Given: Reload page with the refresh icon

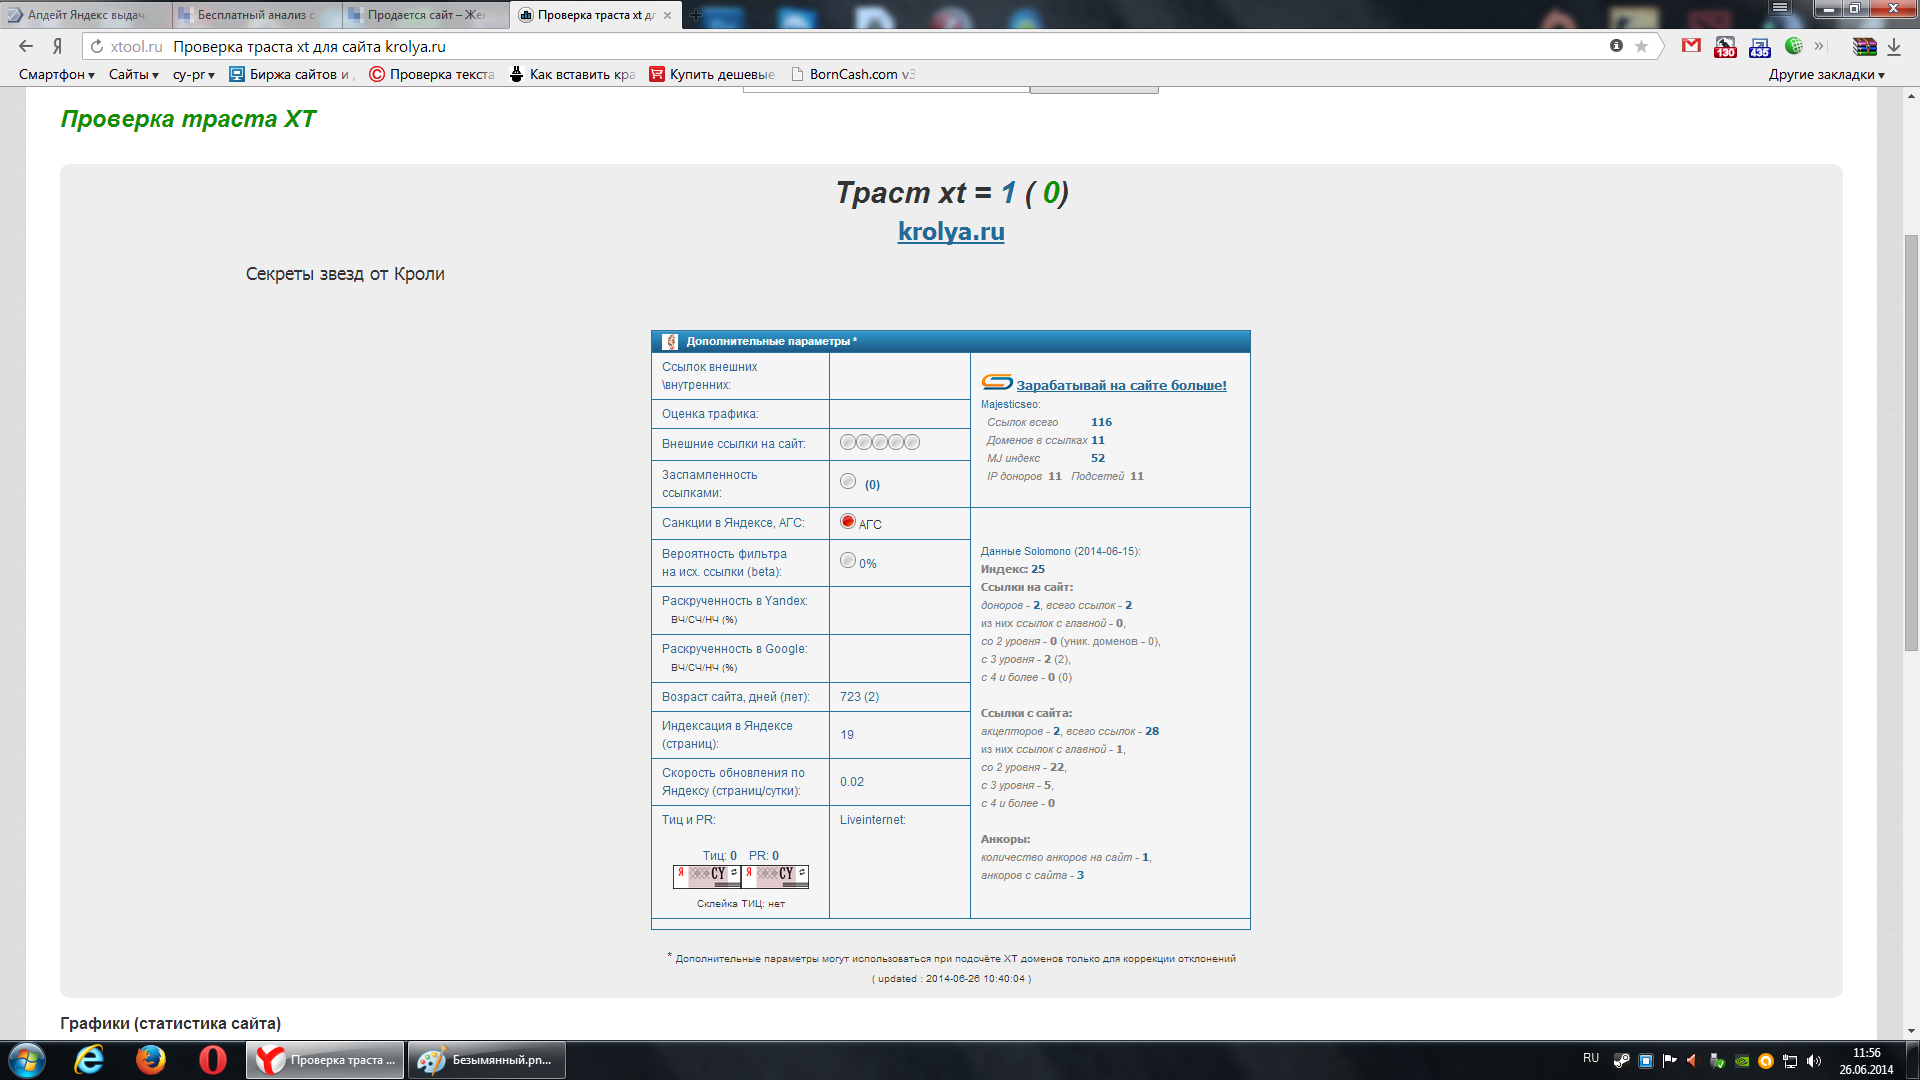Looking at the screenshot, I should tap(97, 46).
